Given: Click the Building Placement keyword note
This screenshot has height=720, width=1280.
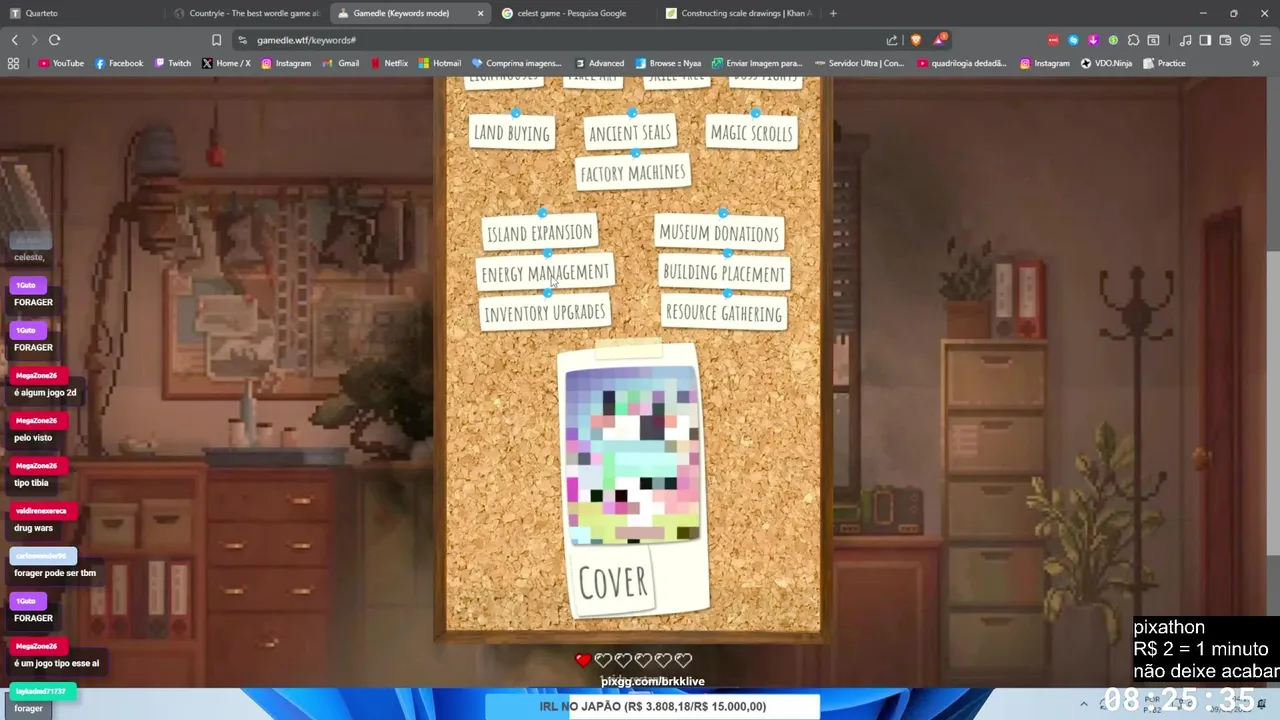Looking at the screenshot, I should (724, 273).
